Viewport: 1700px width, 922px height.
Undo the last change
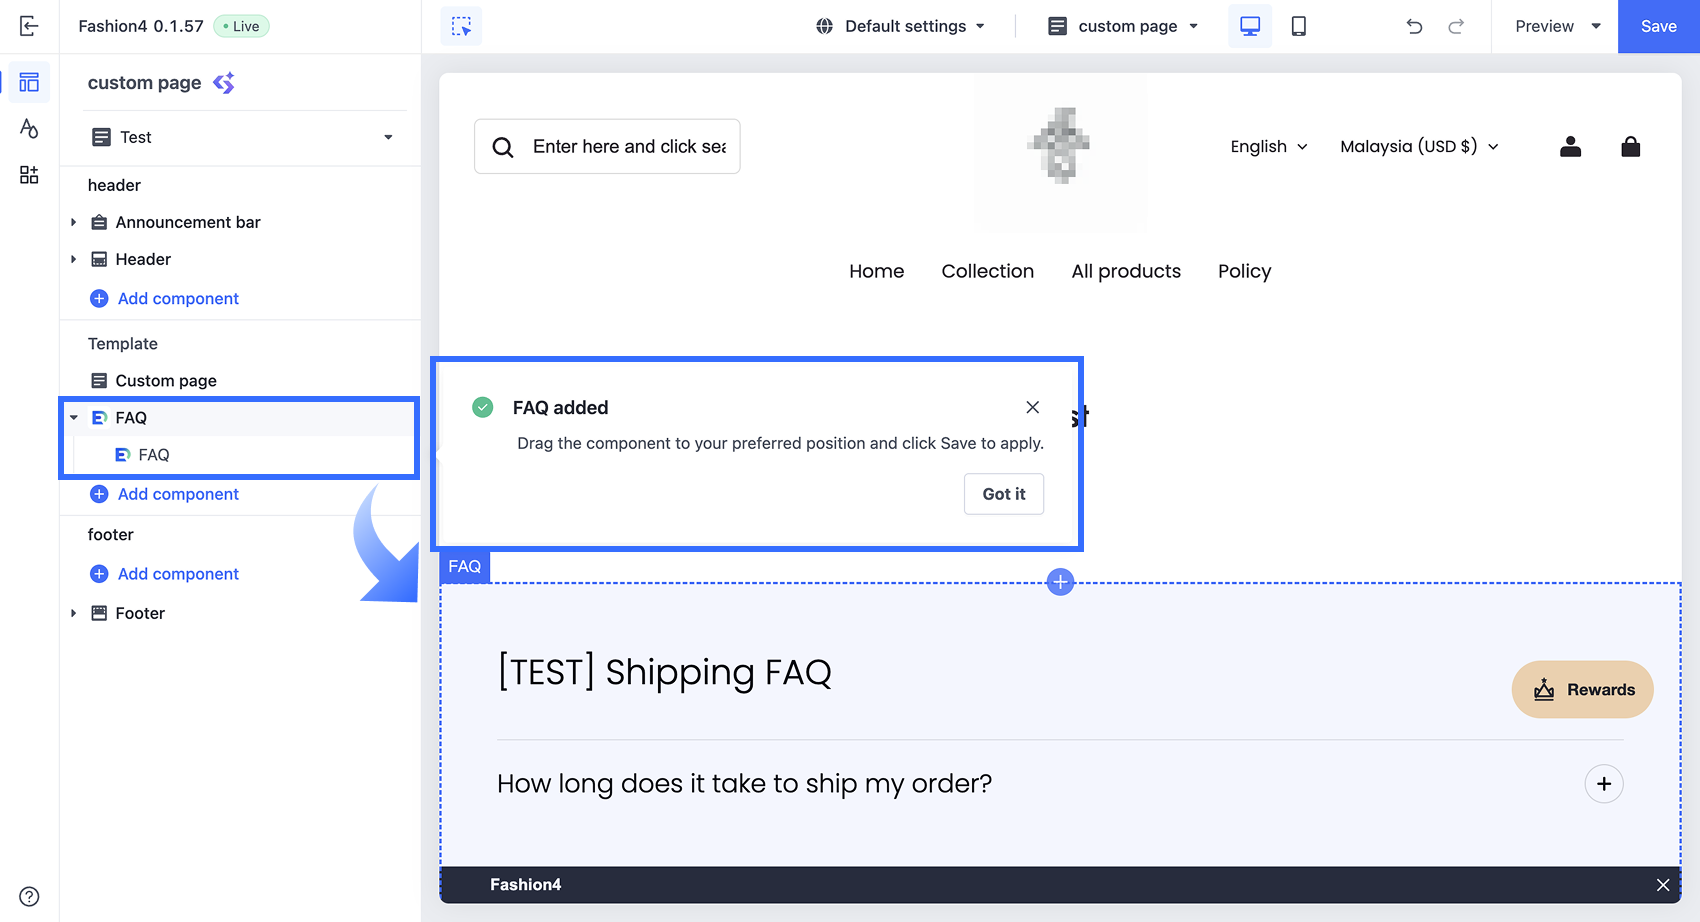click(x=1414, y=26)
